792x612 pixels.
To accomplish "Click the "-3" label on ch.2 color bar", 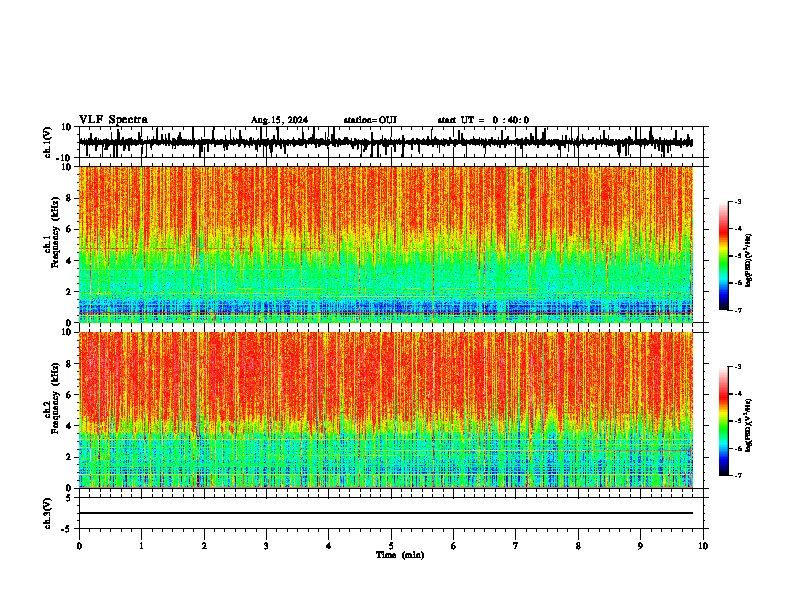I will click(x=737, y=367).
